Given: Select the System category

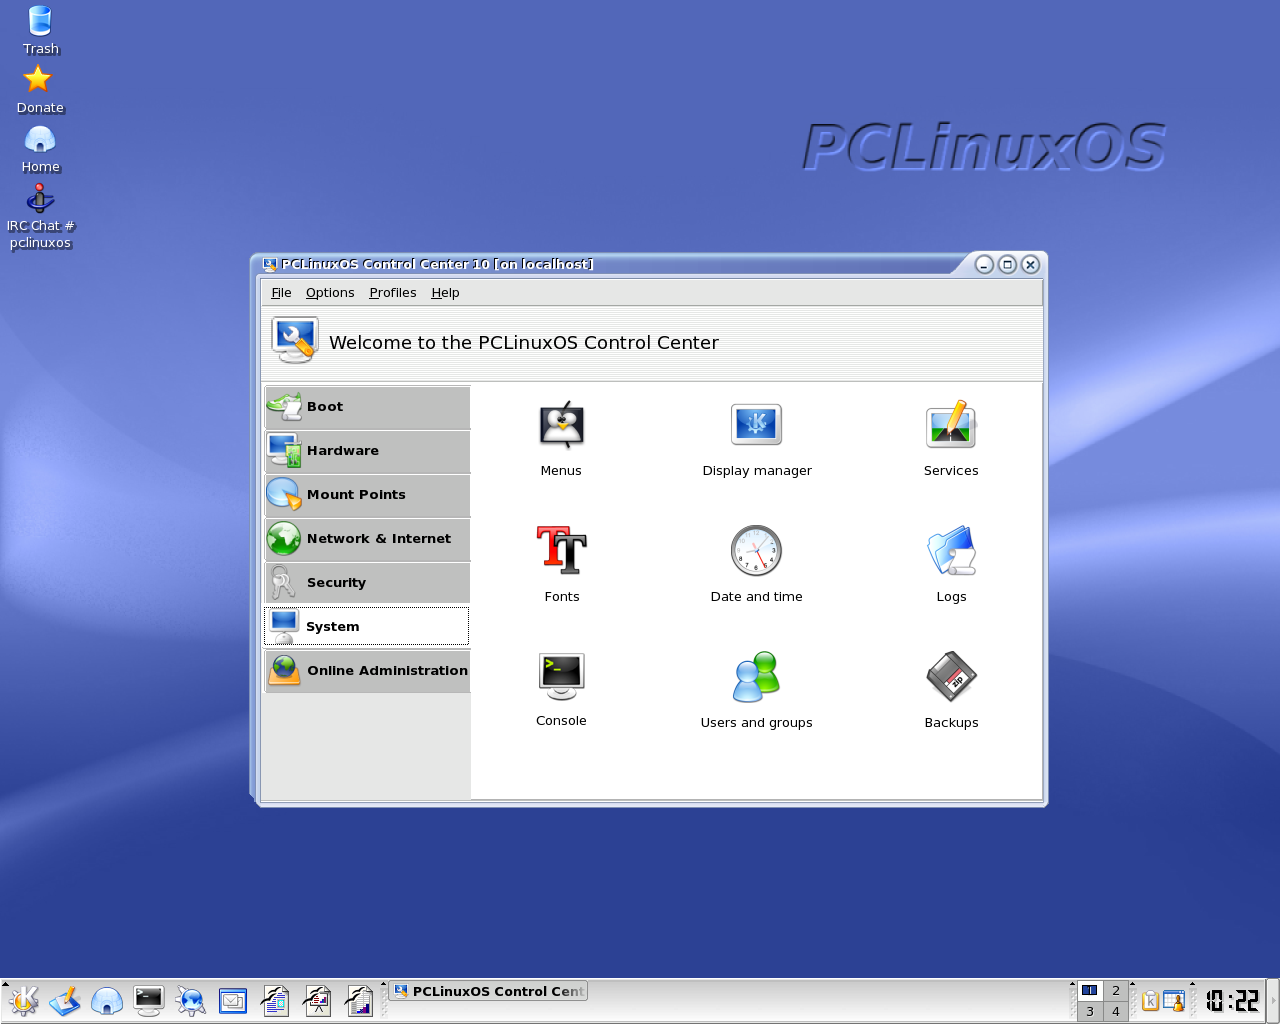Looking at the screenshot, I should (x=366, y=627).
